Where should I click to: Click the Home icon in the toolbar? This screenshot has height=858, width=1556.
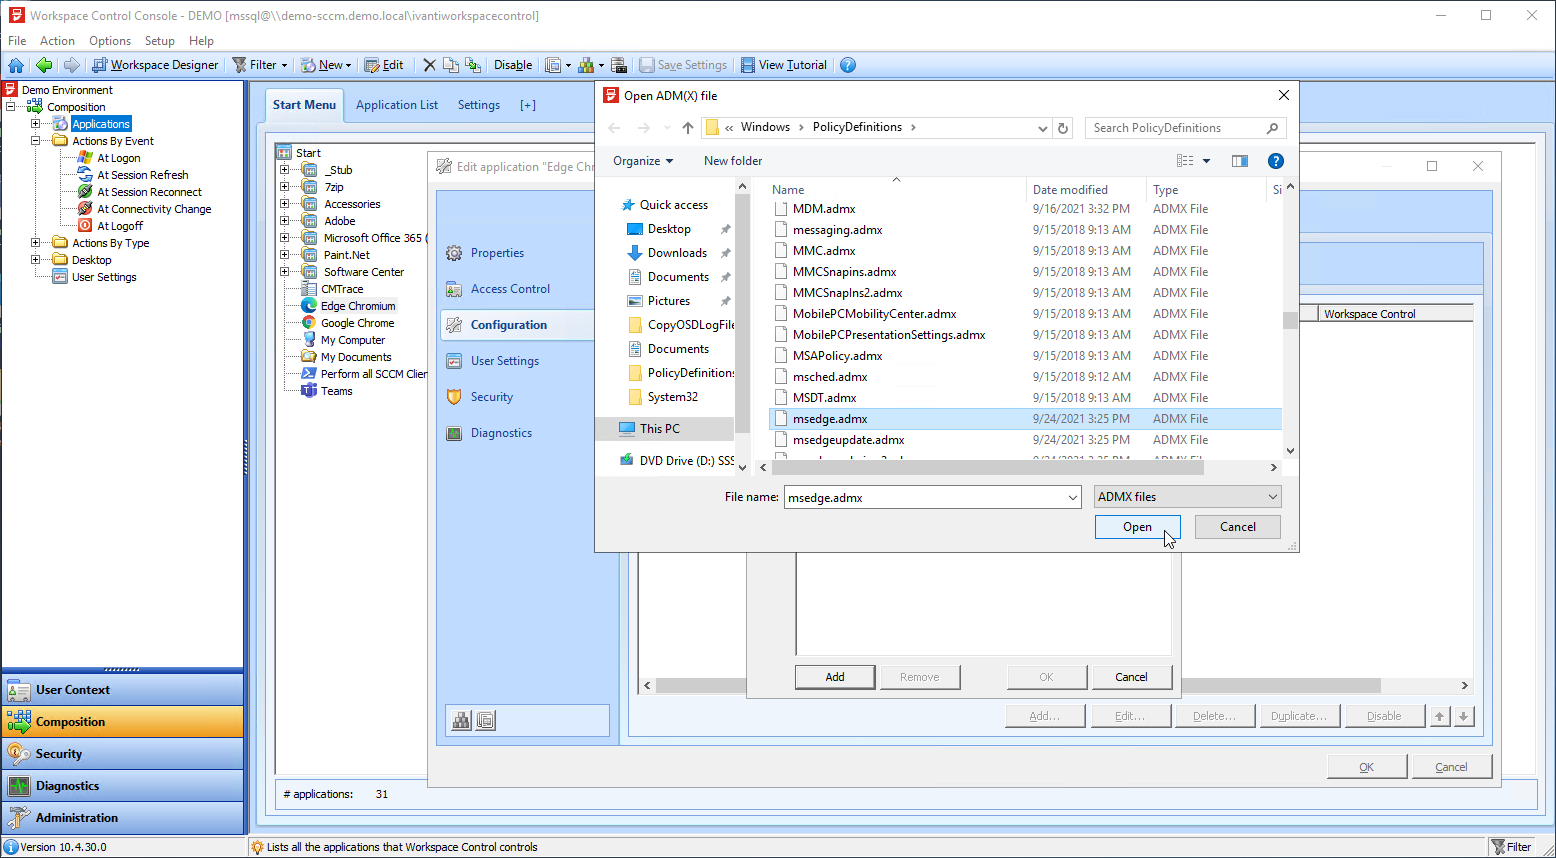[x=16, y=65]
